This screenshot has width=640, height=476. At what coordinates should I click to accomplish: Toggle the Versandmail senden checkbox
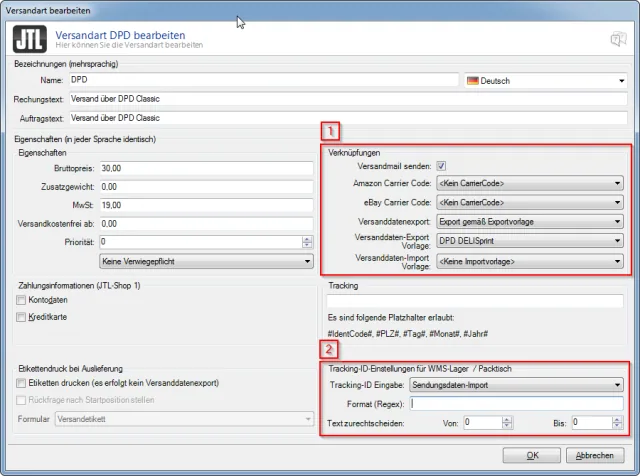(441, 166)
